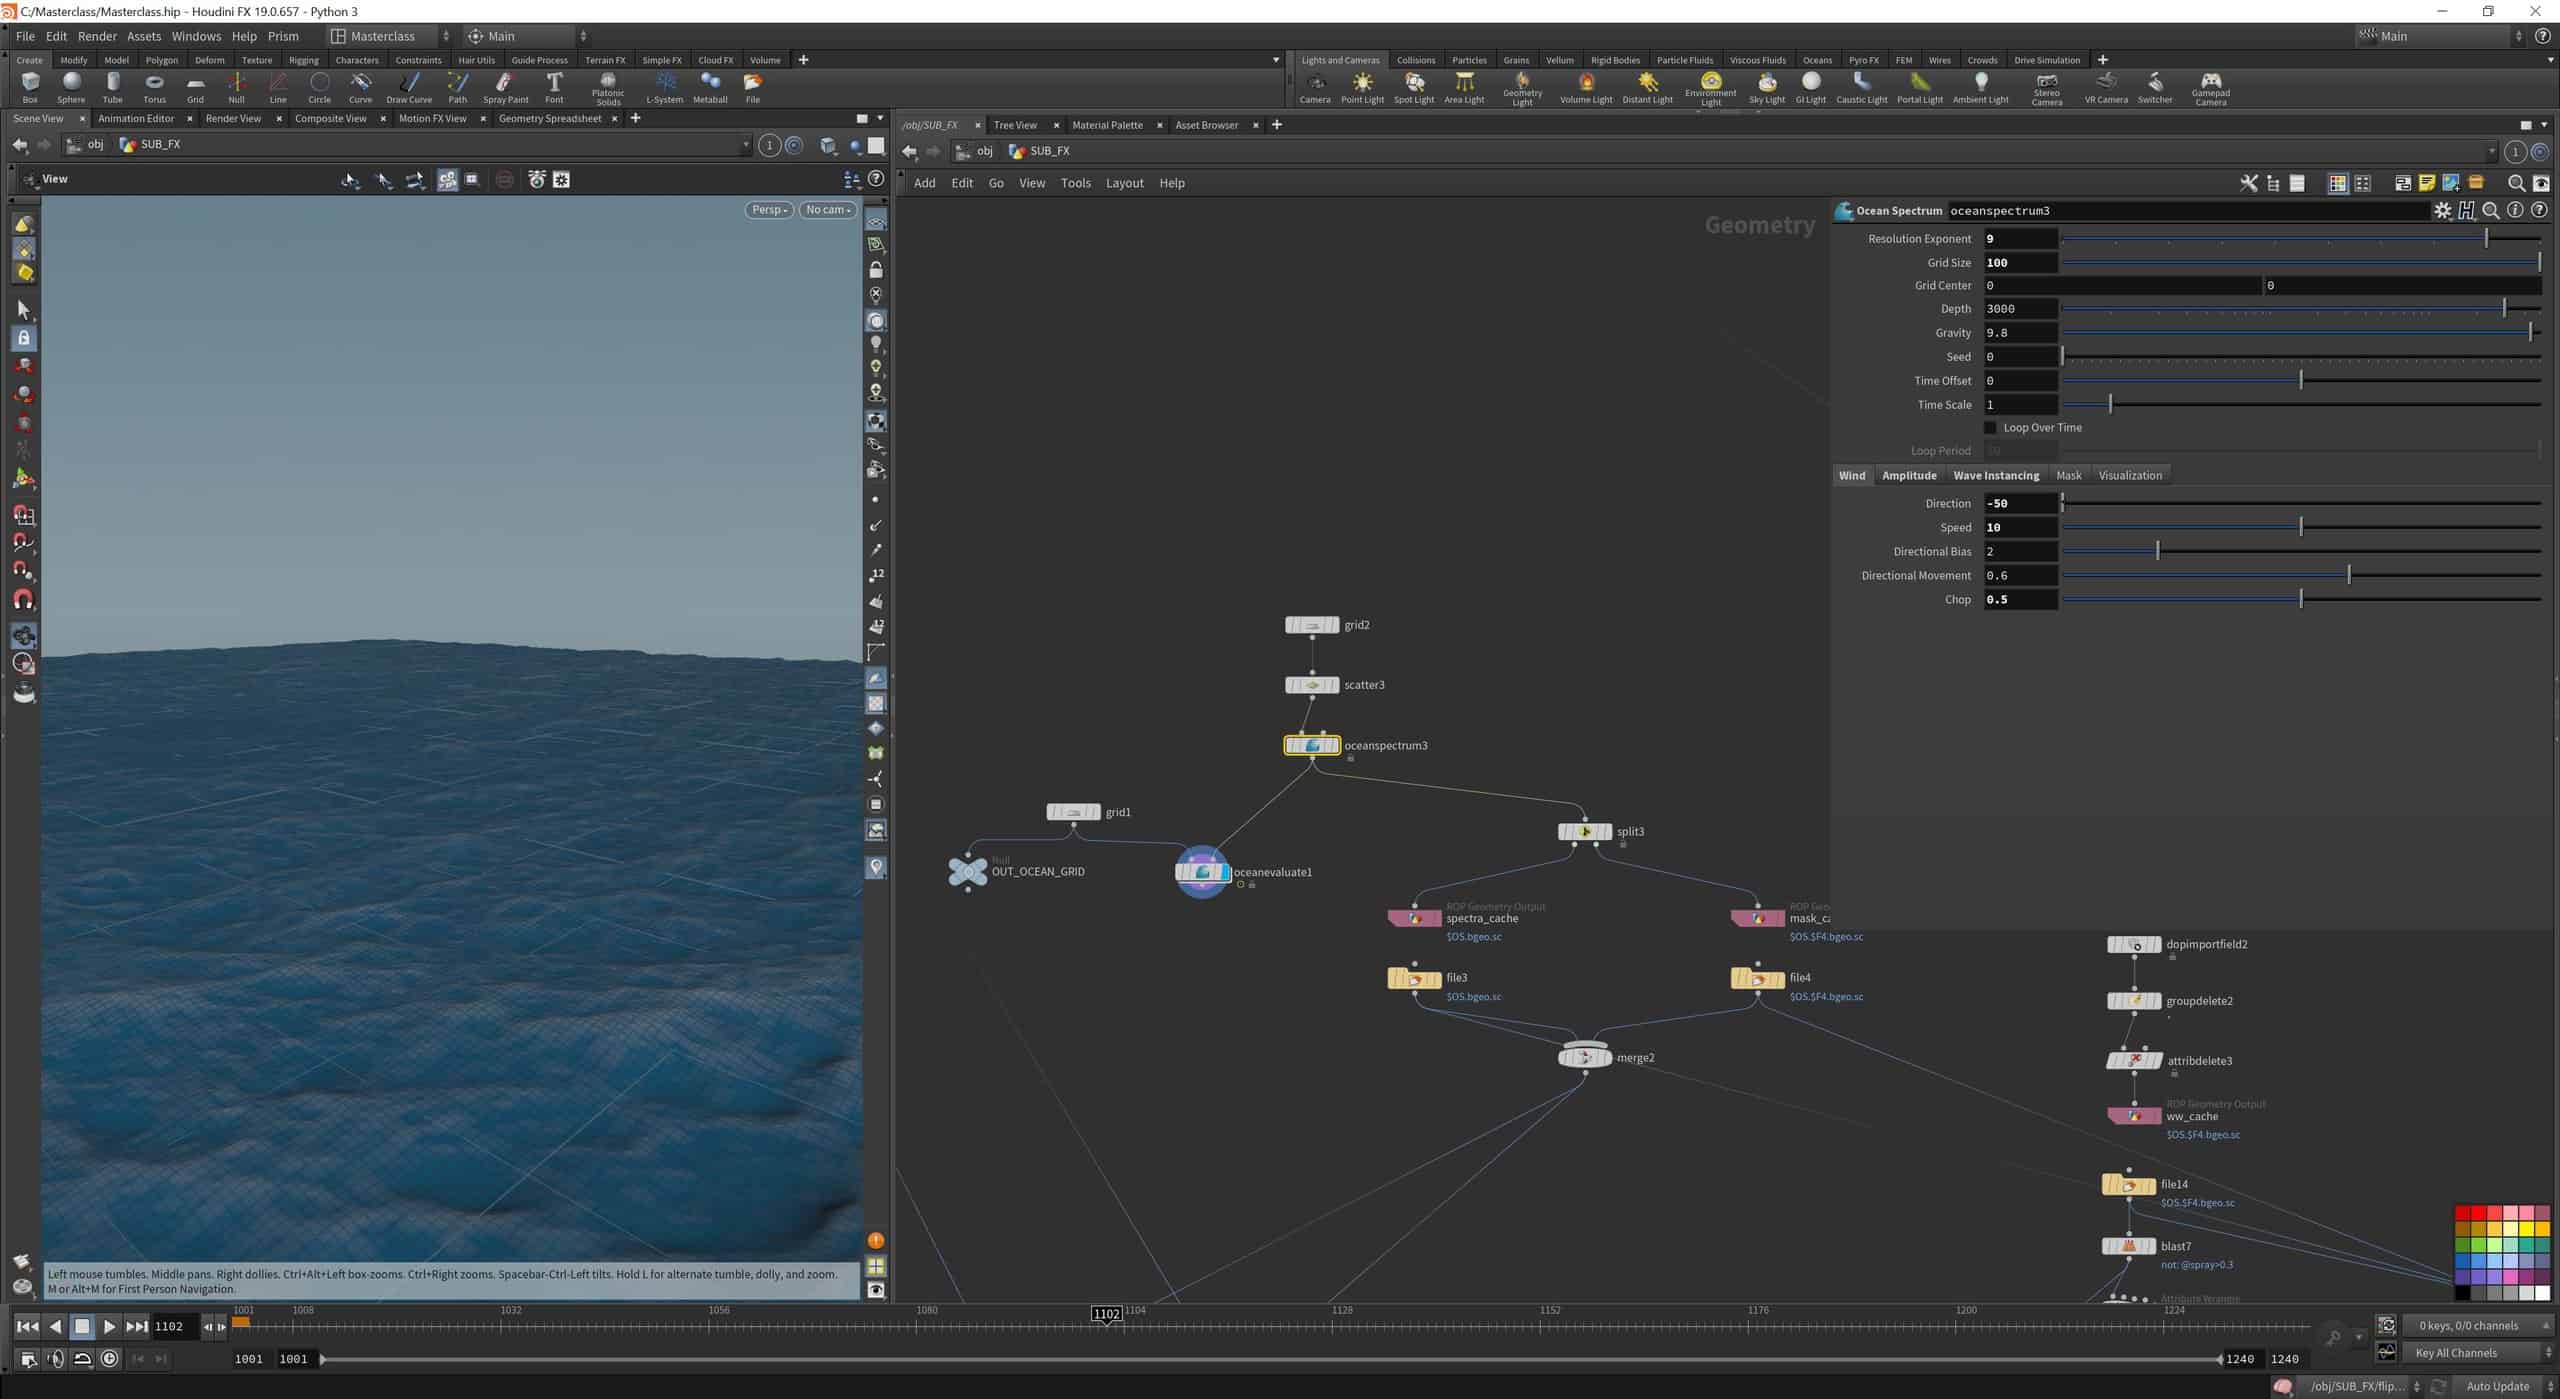This screenshot has height=1399, width=2560.
Task: Click the Key All Channels button
Action: [x=2456, y=1353]
